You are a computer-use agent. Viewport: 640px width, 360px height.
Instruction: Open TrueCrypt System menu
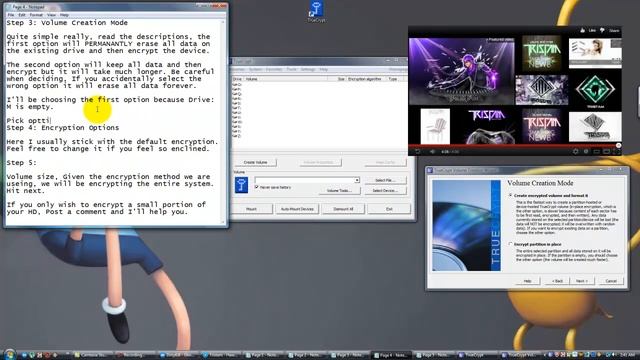pos(256,69)
